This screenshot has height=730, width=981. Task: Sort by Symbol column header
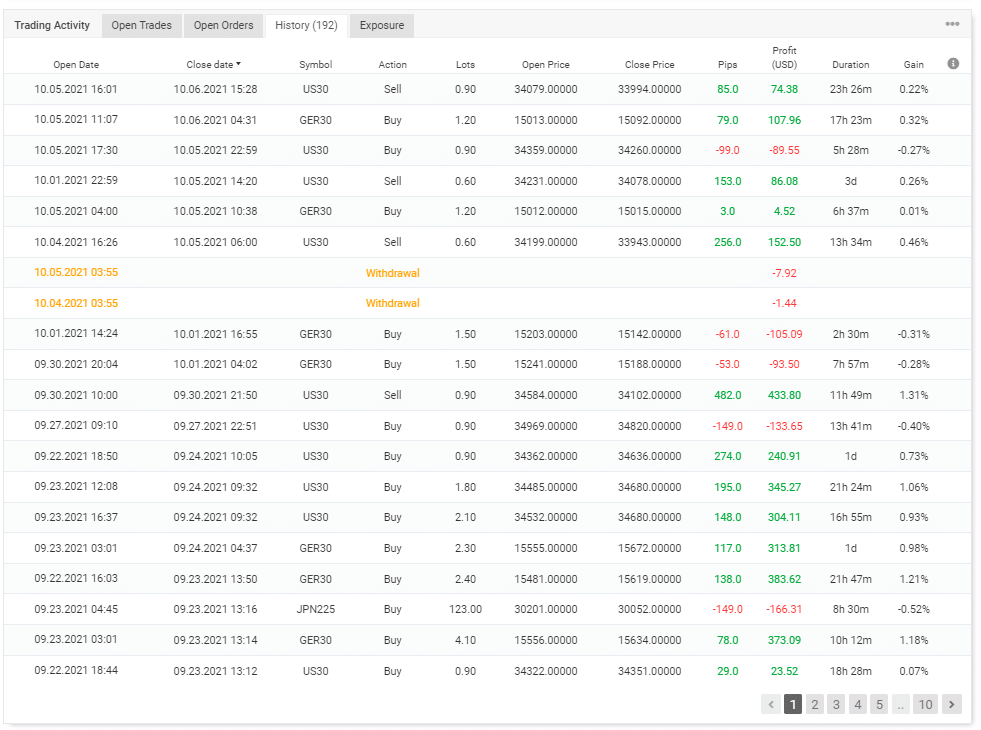[315, 64]
